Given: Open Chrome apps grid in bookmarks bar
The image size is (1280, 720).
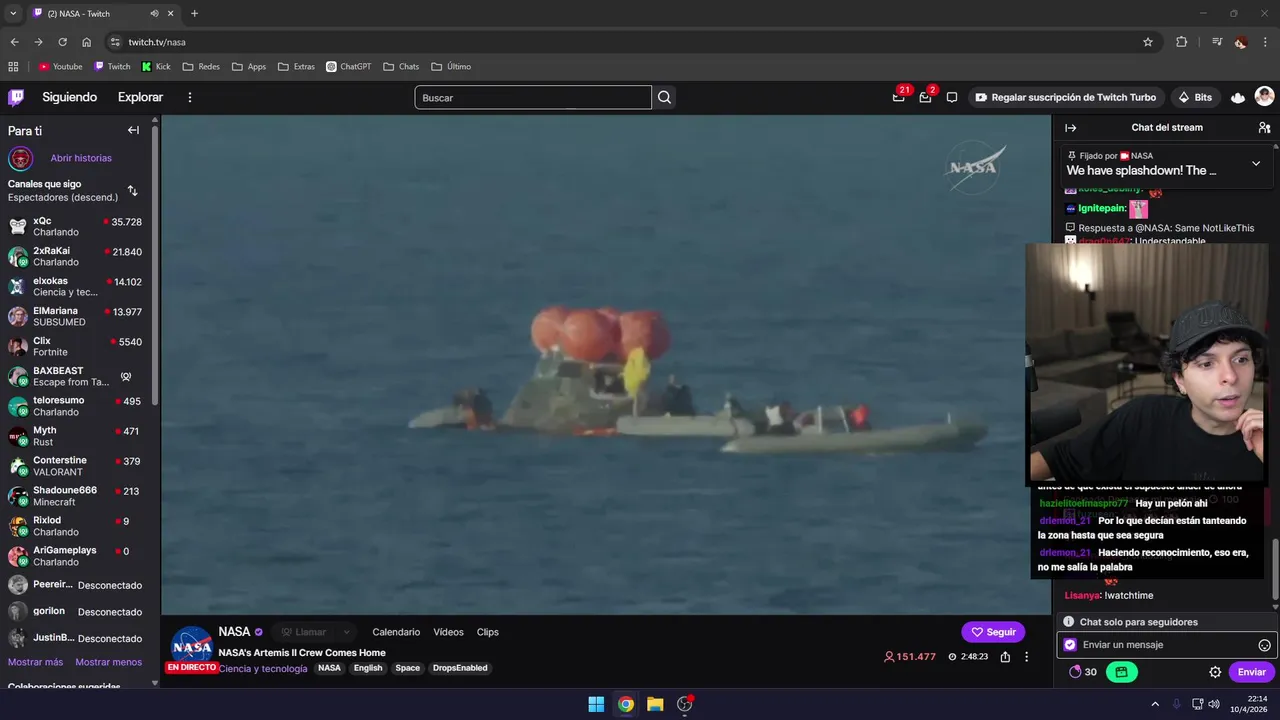Looking at the screenshot, I should click(x=13, y=67).
